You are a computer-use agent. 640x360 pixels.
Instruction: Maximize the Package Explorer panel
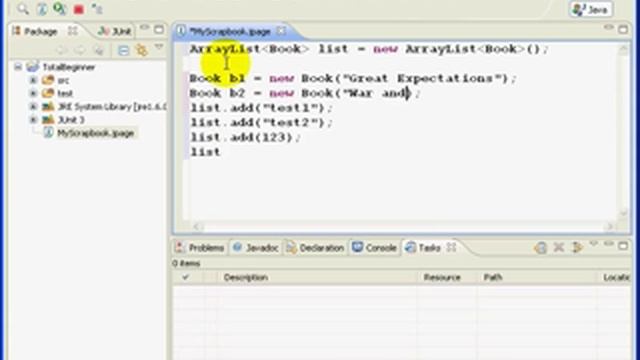[x=159, y=29]
